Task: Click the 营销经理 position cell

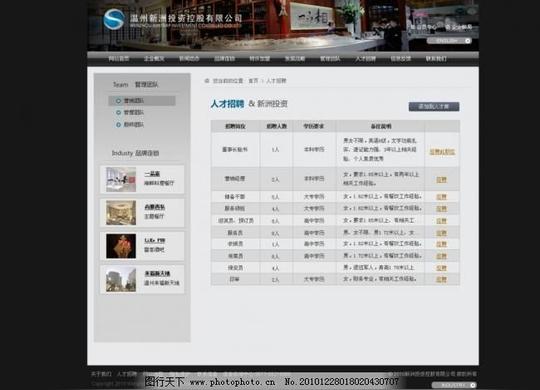Action: [x=235, y=179]
